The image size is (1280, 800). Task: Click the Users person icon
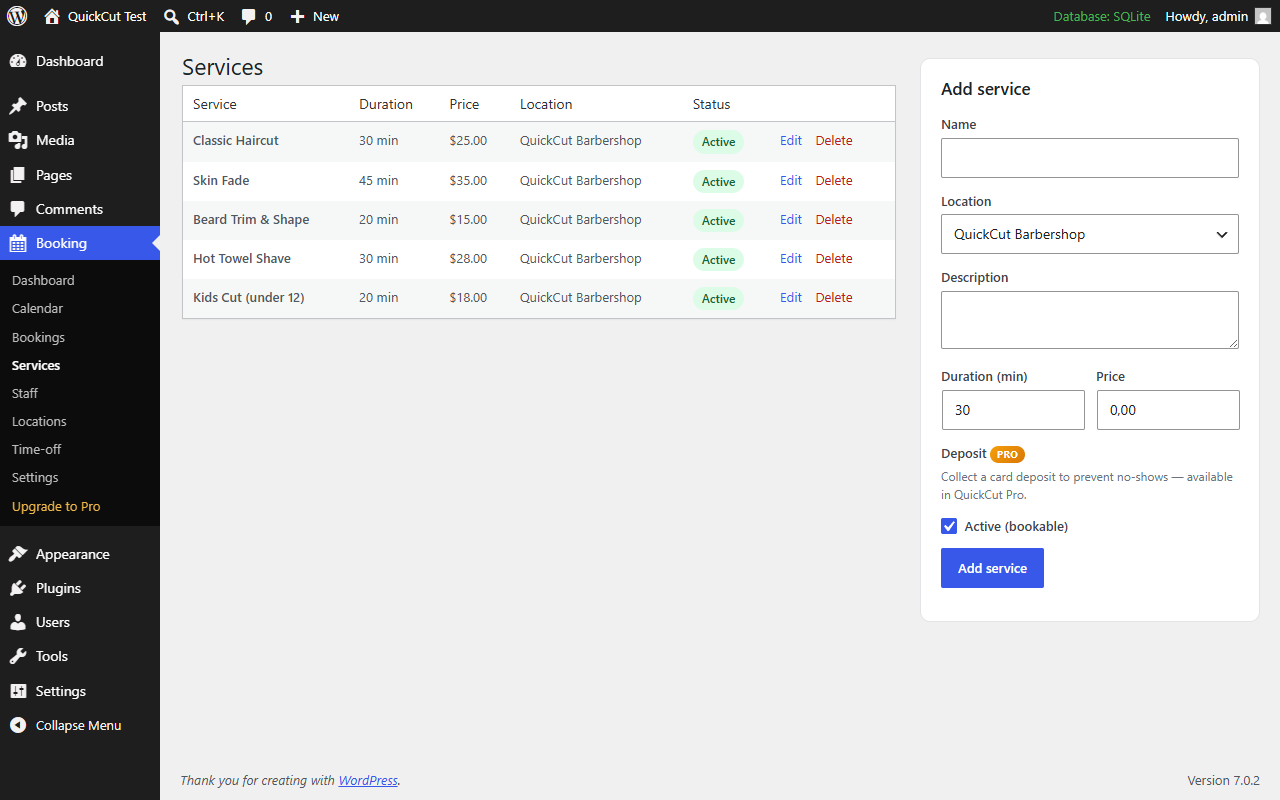18,622
